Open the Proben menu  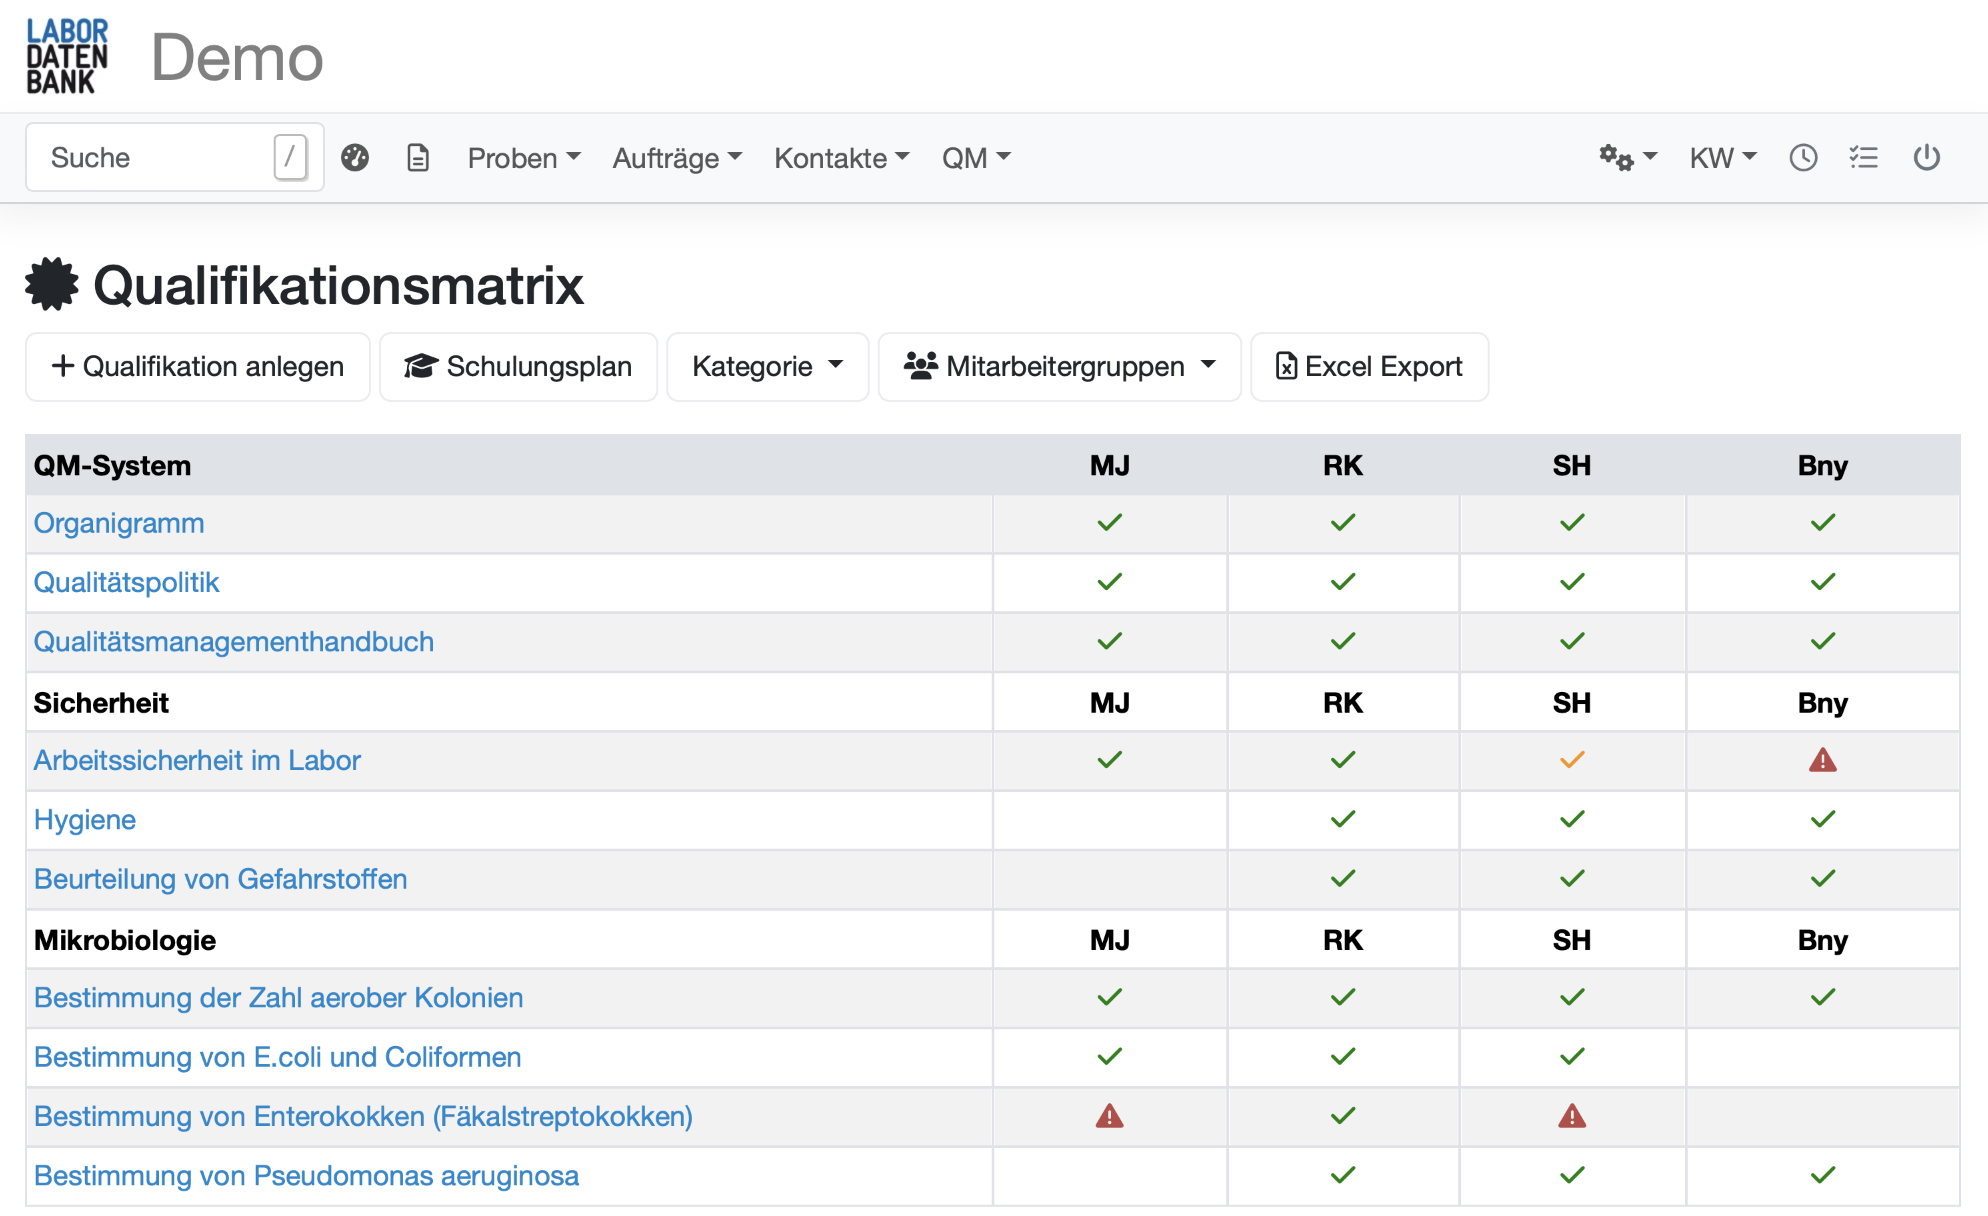[523, 157]
